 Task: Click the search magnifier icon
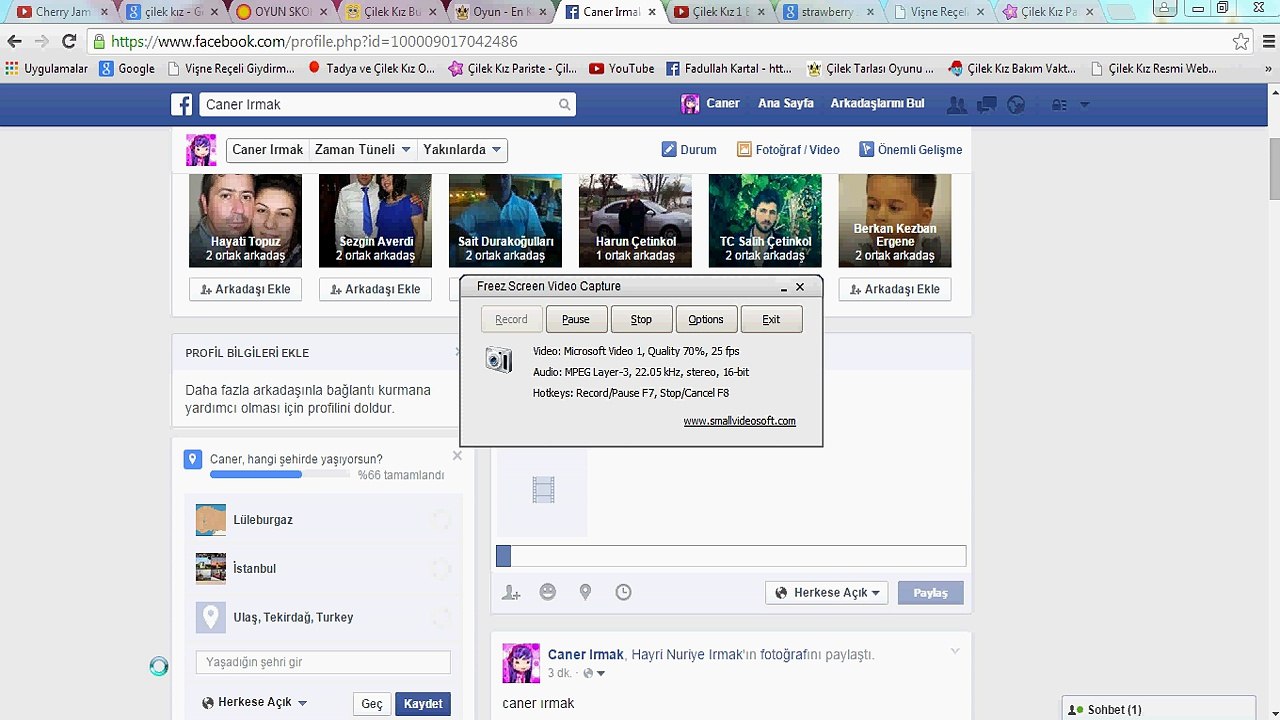[565, 104]
